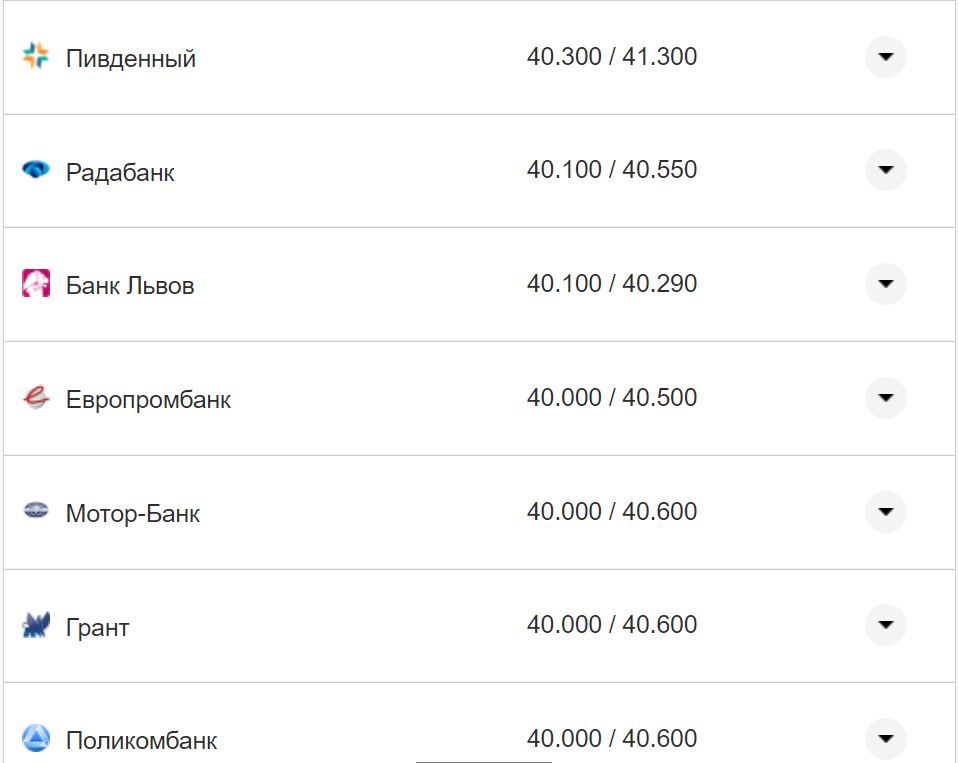
Task: Click the Пивденный bank logo icon
Action: pyautogui.click(x=36, y=57)
